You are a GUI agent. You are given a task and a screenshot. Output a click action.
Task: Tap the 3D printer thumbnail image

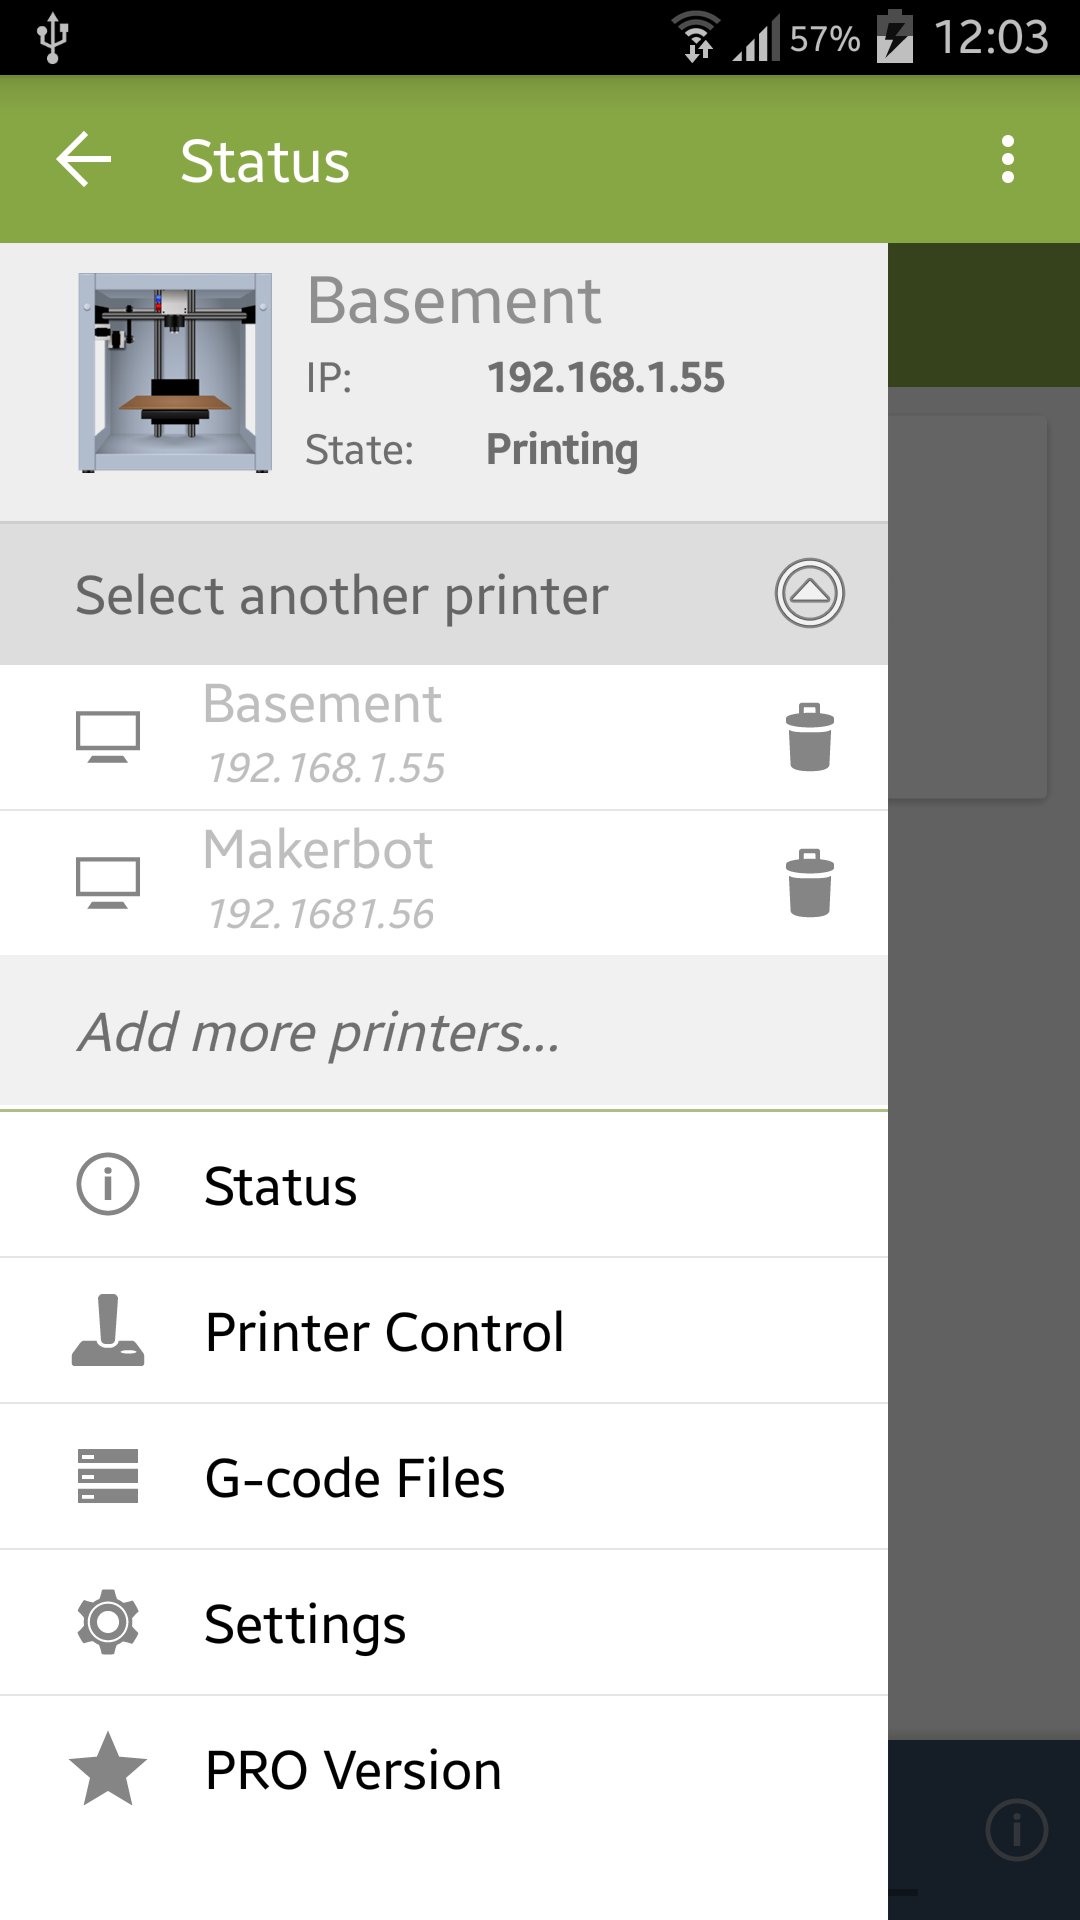(175, 372)
